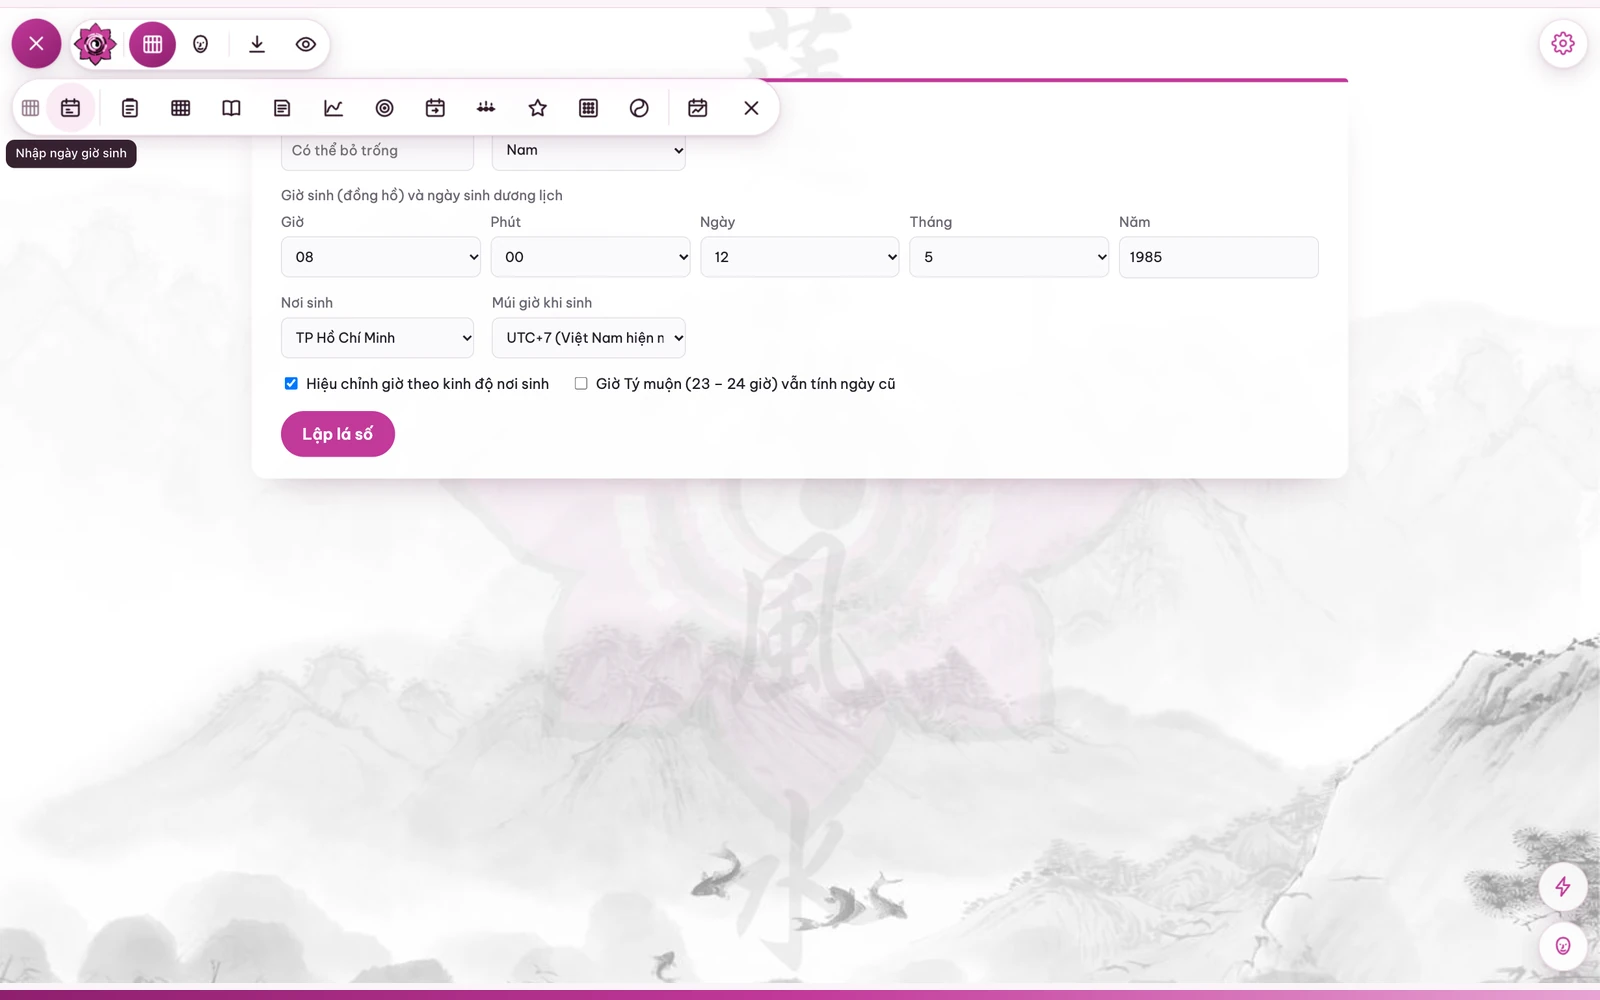Image resolution: width=1600 pixels, height=1000 pixels.
Task: Click the faded grid icon at toolbar start
Action: pyautogui.click(x=30, y=108)
